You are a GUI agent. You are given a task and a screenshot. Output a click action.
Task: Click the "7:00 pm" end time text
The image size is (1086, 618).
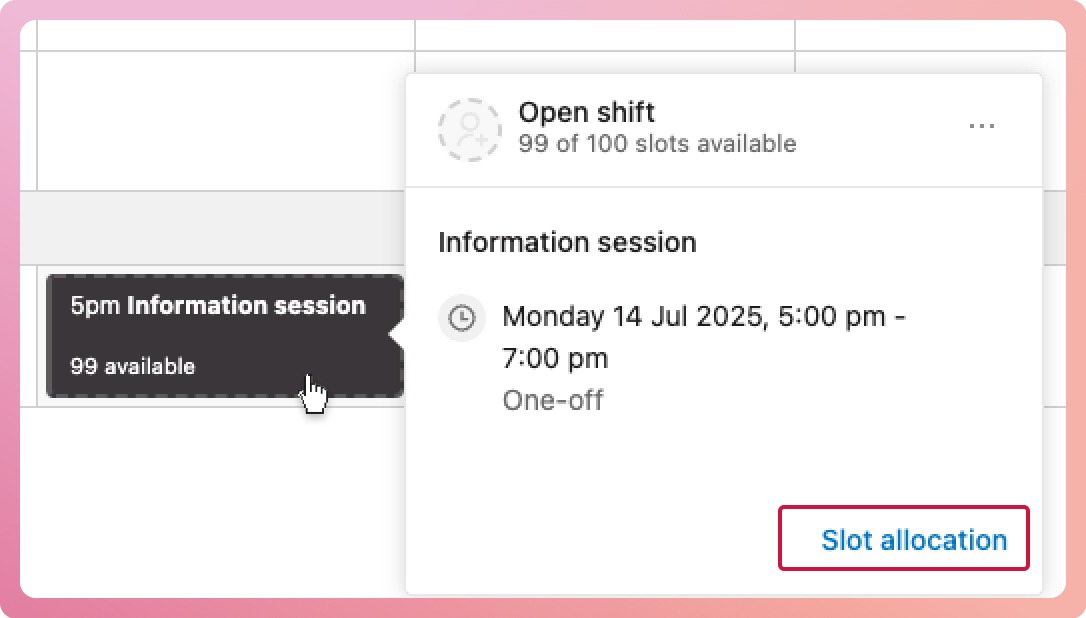(554, 358)
